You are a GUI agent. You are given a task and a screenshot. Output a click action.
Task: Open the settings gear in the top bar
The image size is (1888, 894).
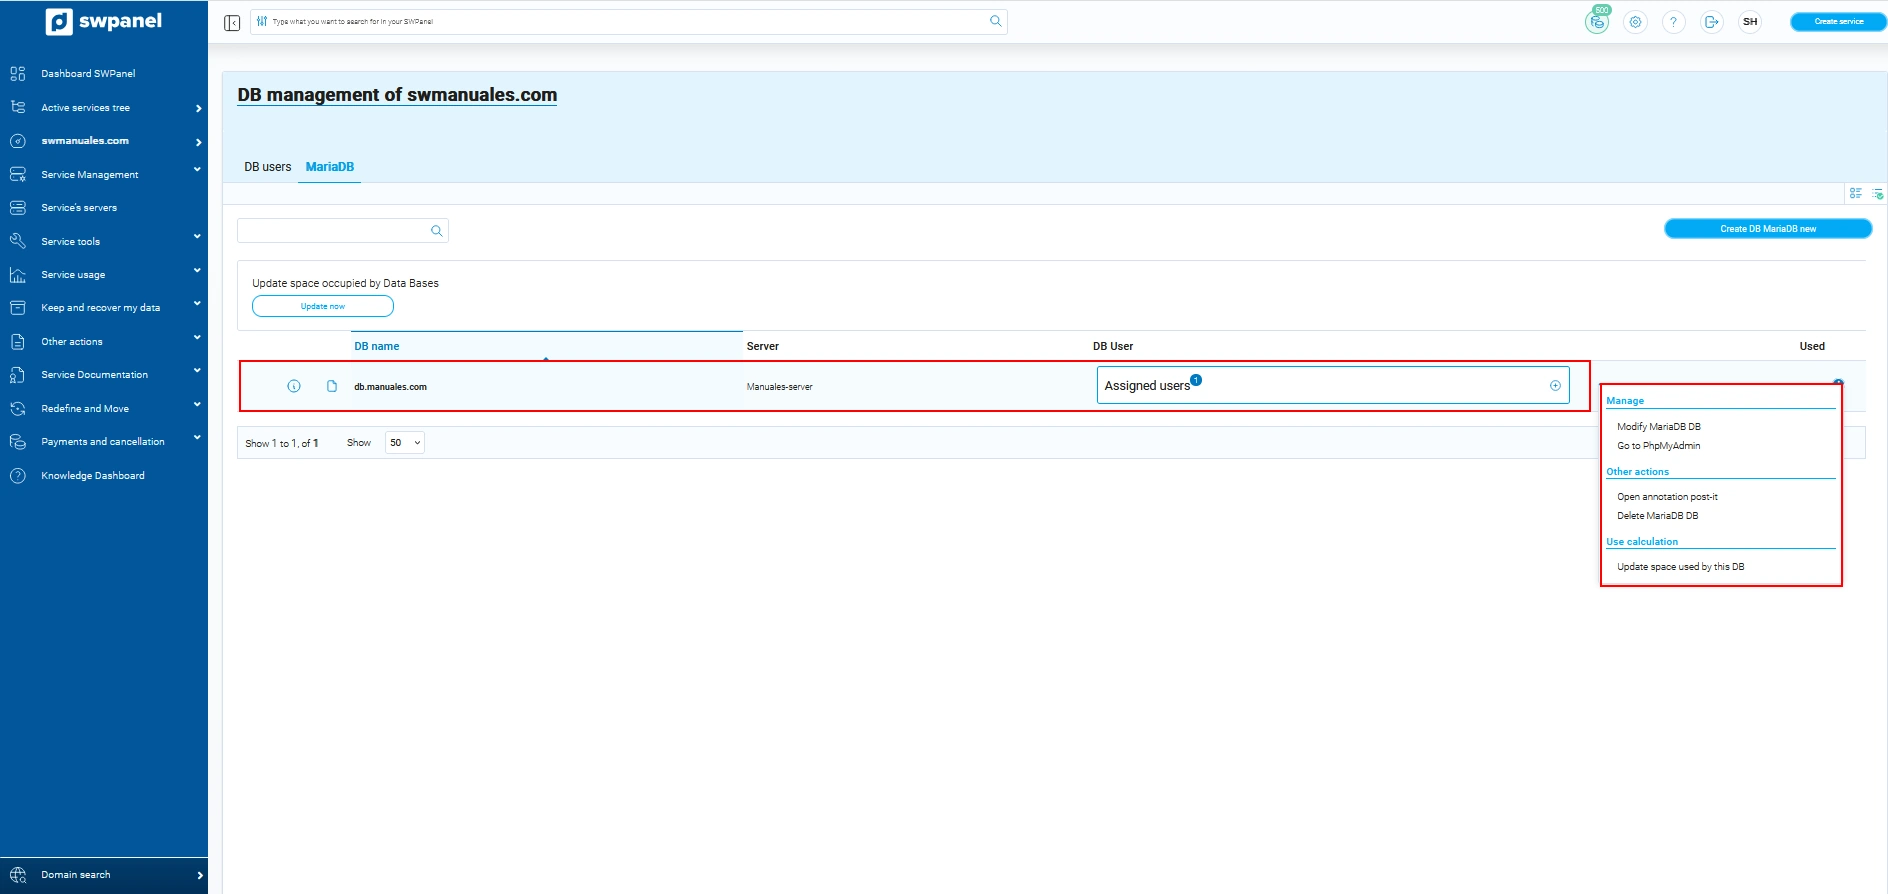point(1635,22)
